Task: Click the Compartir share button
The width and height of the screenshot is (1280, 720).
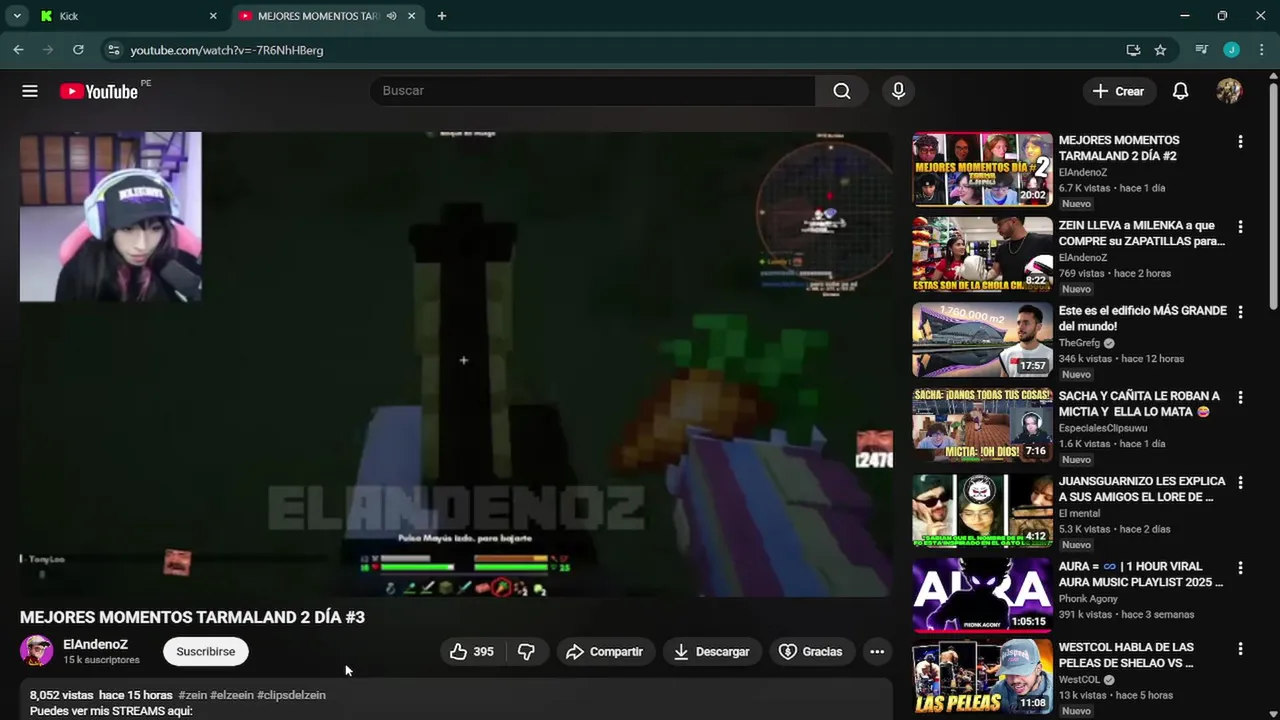Action: pos(604,651)
